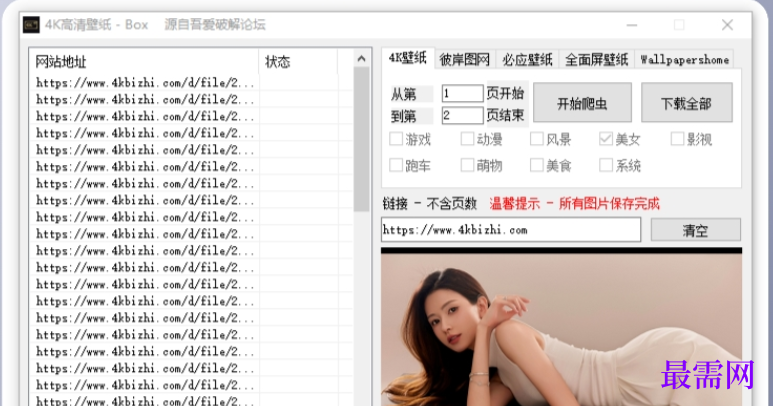Open the 彼岸图网 tab
773x406 pixels.
464,60
